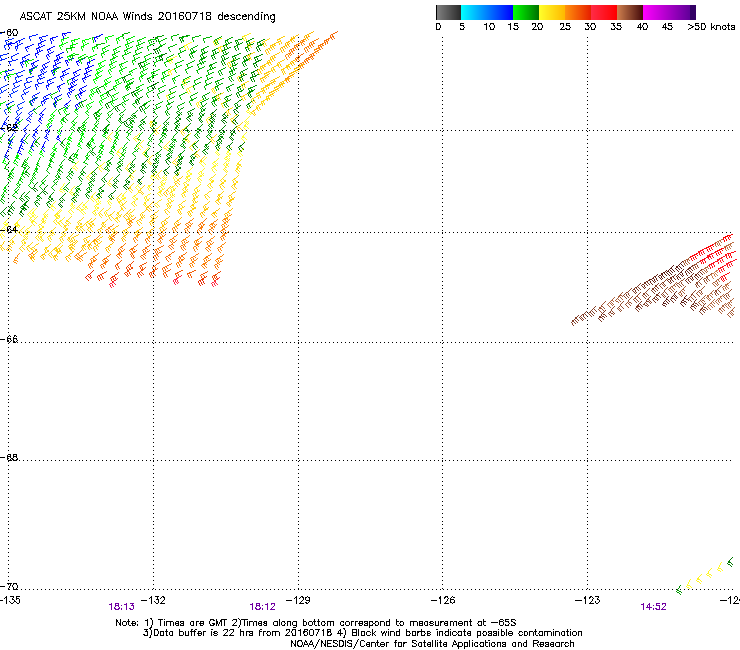Click the -135 longitude axis label
Image resolution: width=740 pixels, height=650 pixels.
10,600
